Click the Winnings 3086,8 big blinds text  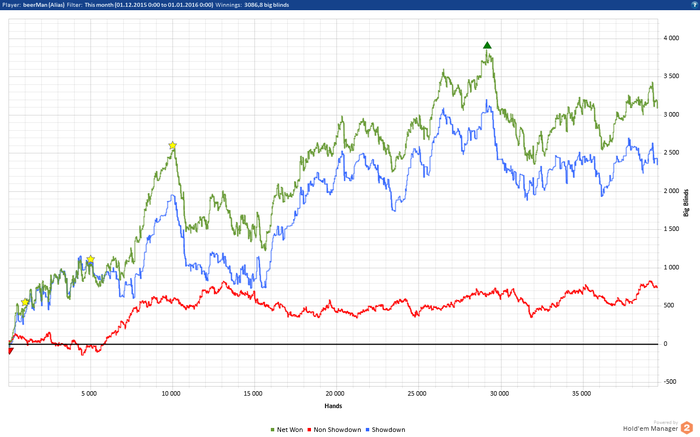252,4
